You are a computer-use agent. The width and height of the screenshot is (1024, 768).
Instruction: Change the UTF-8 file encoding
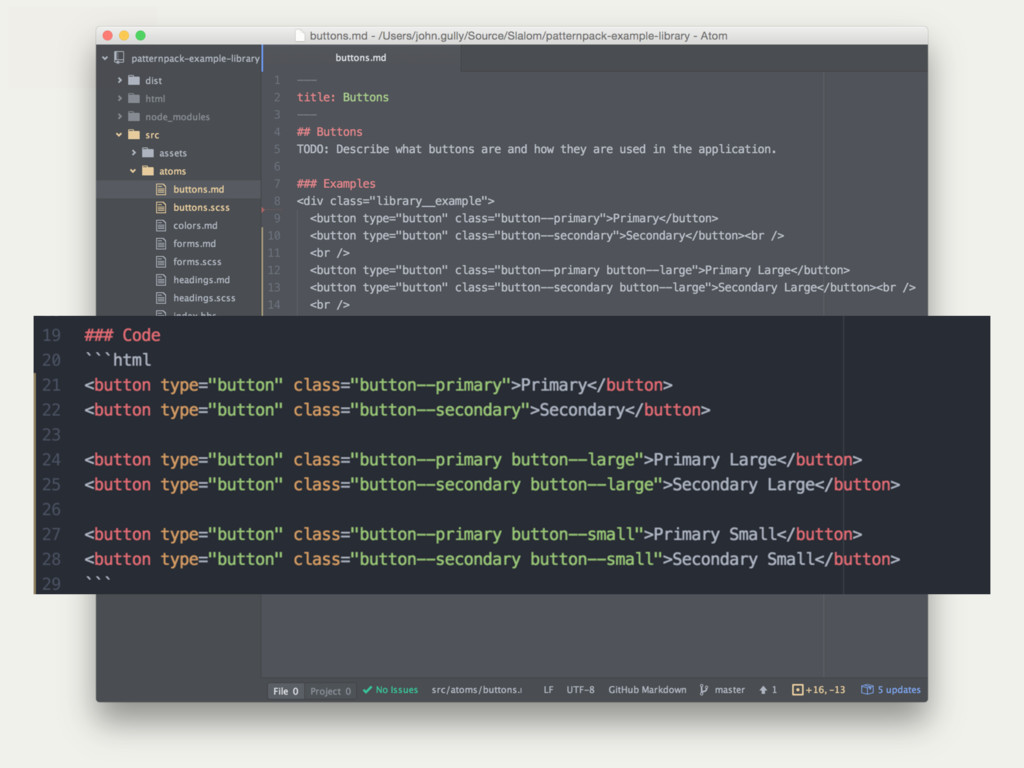pos(580,690)
